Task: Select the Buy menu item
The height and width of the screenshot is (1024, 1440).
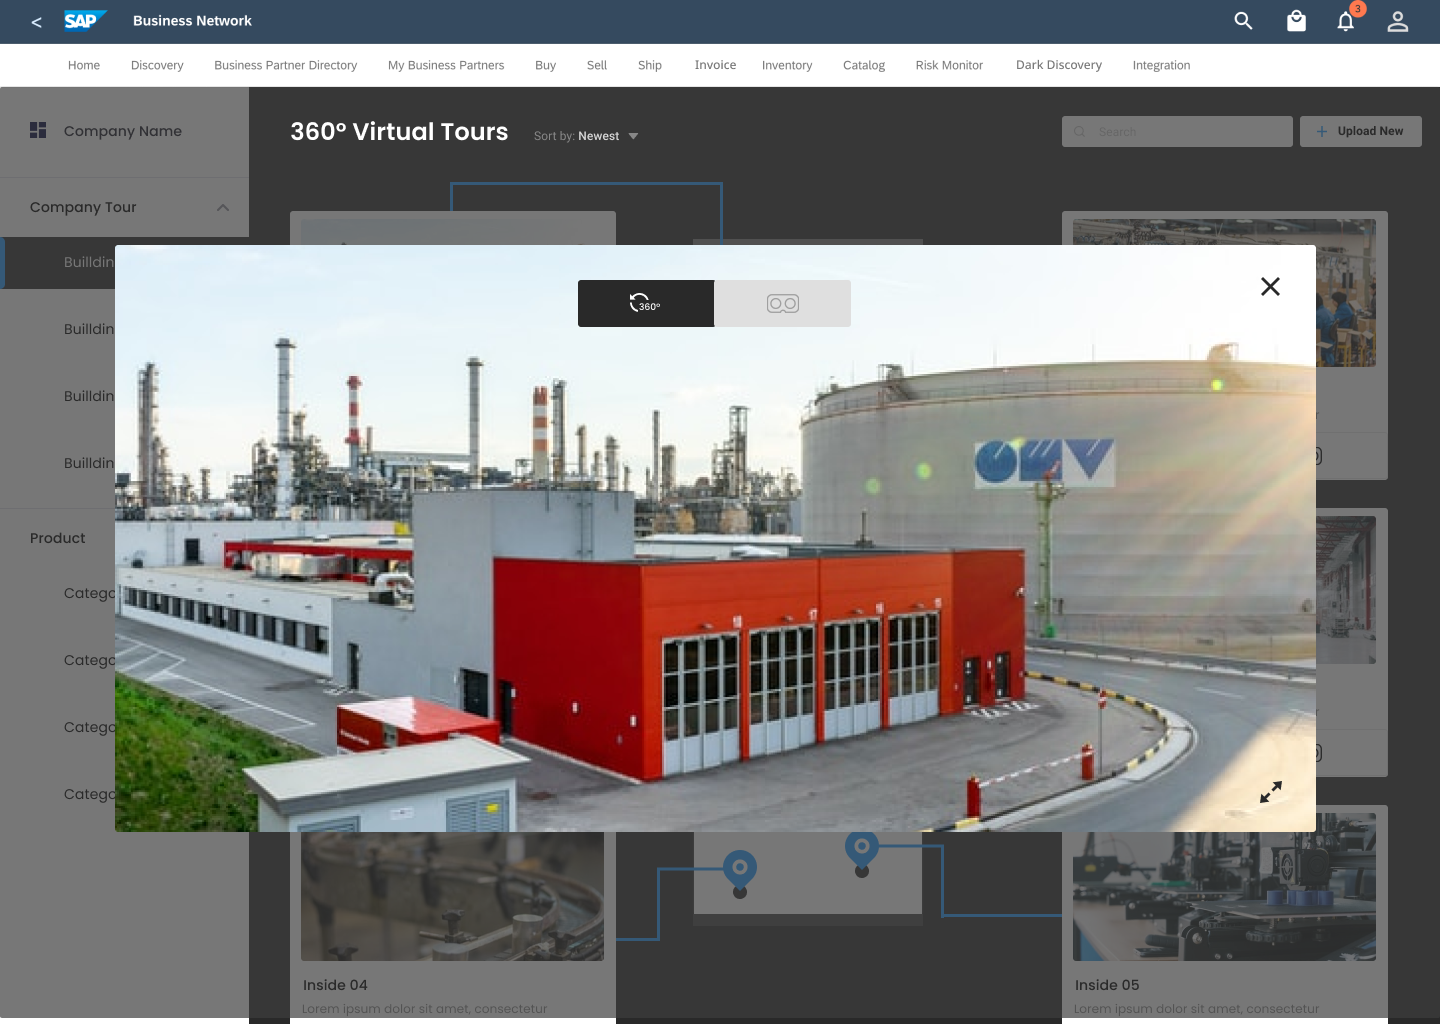Action: click(545, 65)
